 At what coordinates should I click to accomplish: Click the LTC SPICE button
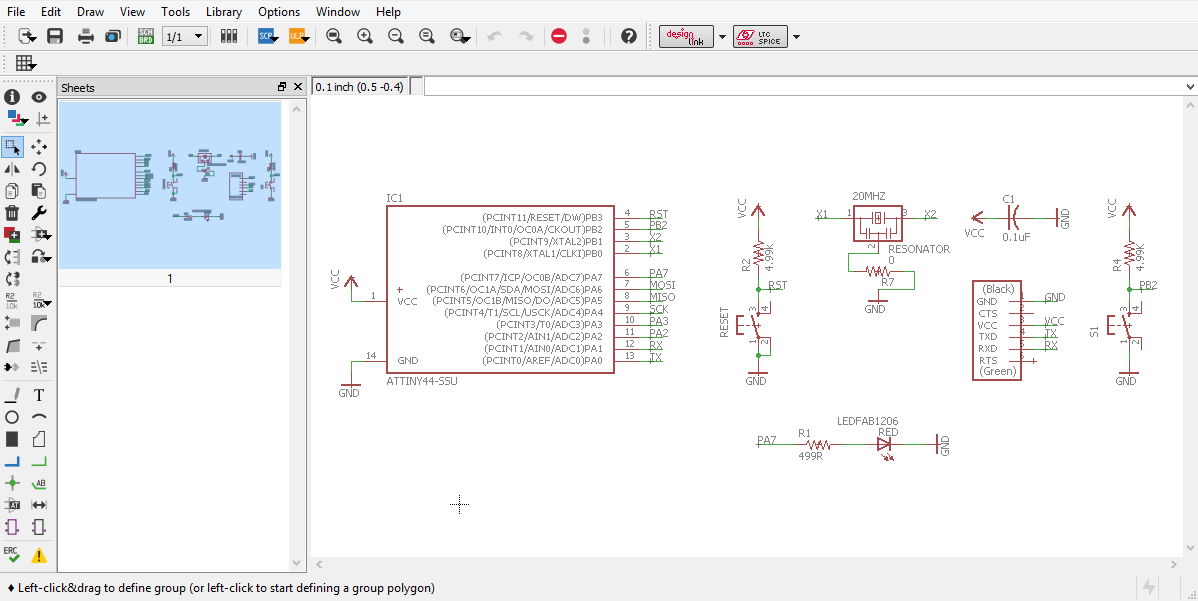click(x=760, y=37)
